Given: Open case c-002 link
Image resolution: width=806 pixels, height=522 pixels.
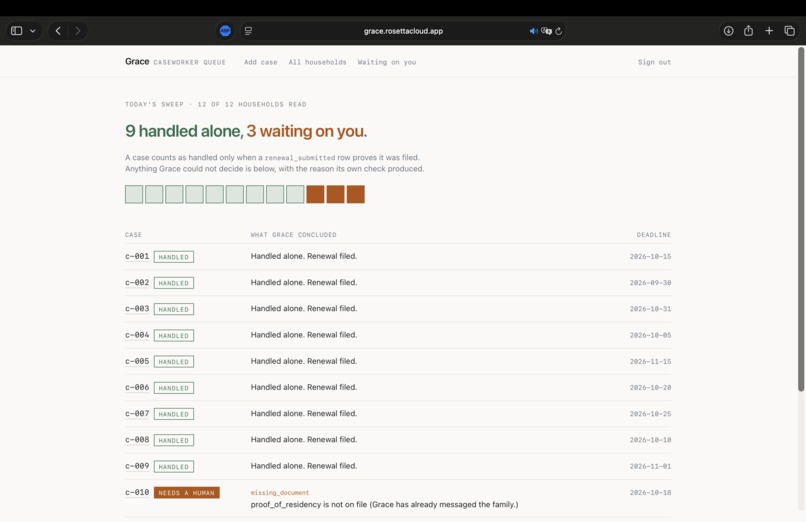Looking at the screenshot, I should coord(137,282).
